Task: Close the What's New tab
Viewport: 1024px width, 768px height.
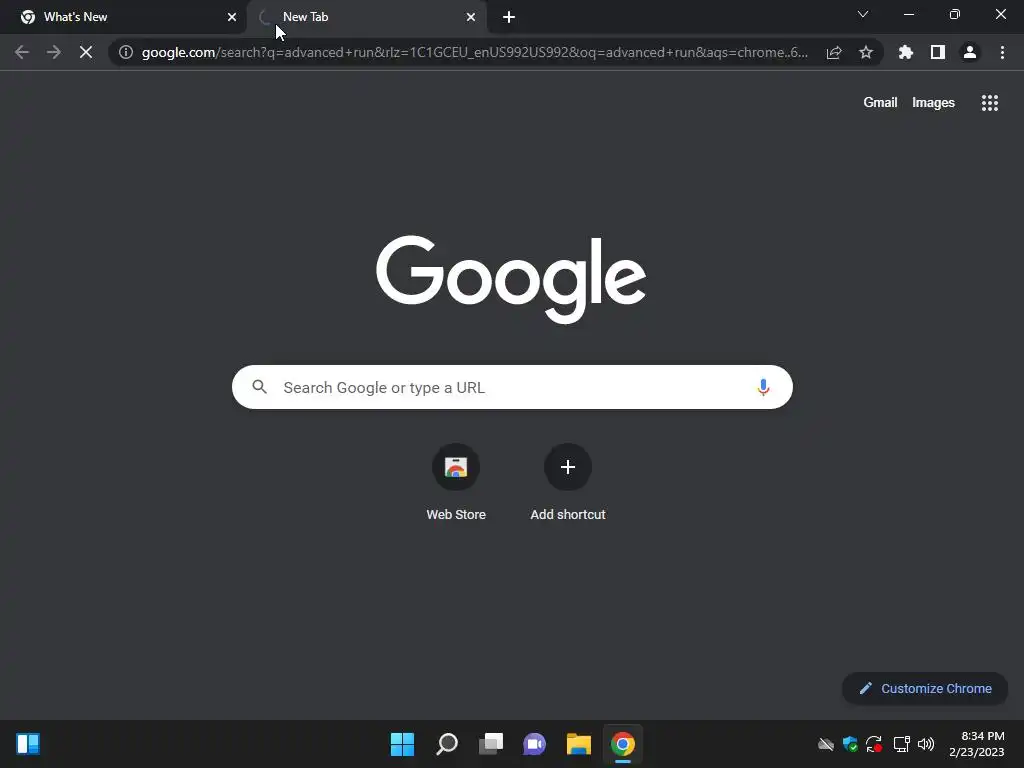Action: [x=232, y=17]
